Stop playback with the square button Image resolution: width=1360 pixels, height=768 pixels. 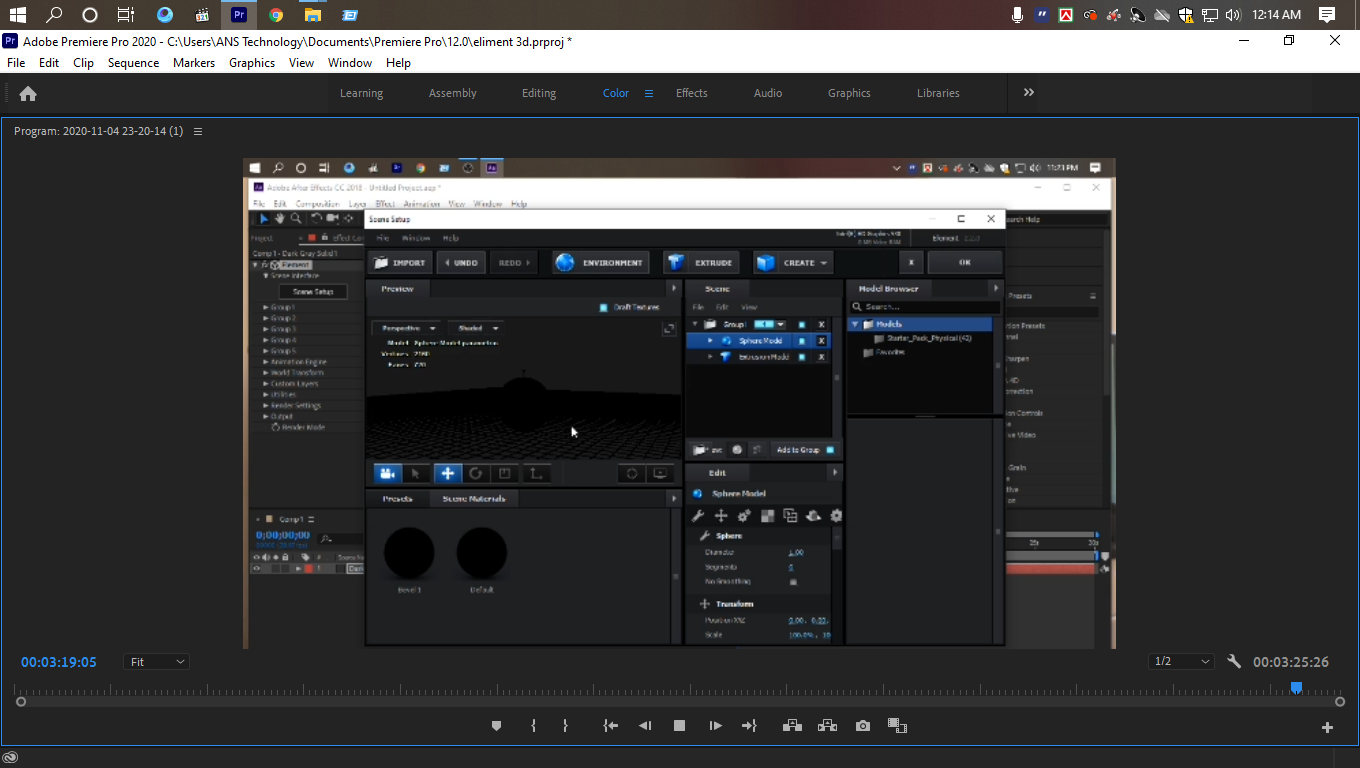[679, 726]
